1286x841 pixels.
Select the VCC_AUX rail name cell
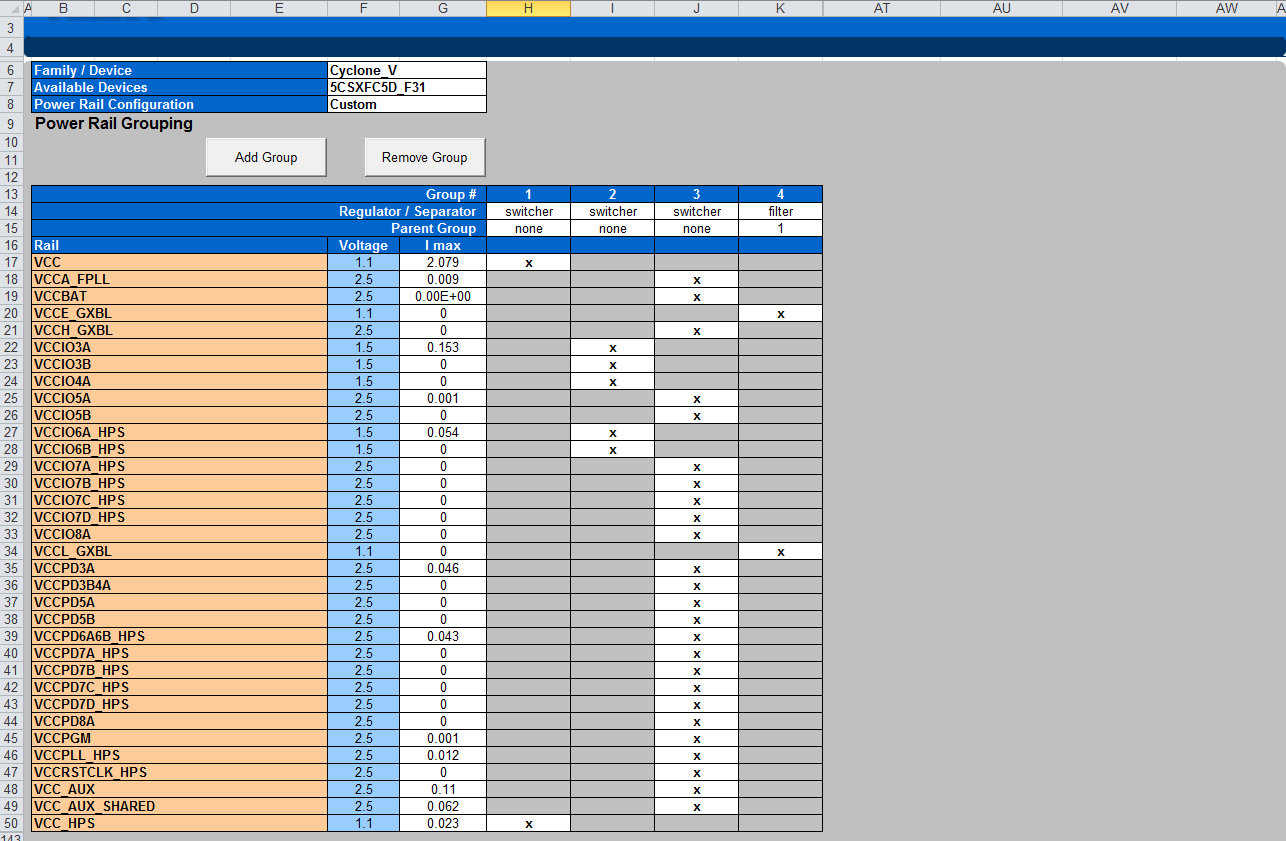coord(179,789)
